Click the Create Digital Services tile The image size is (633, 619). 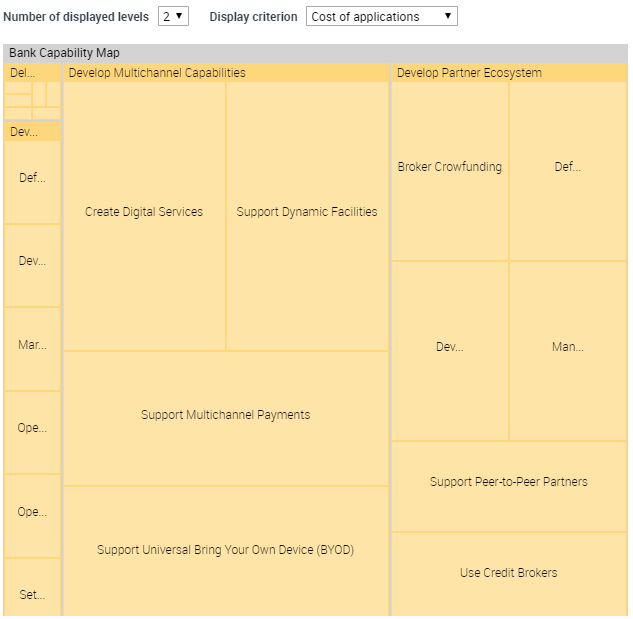click(x=144, y=212)
